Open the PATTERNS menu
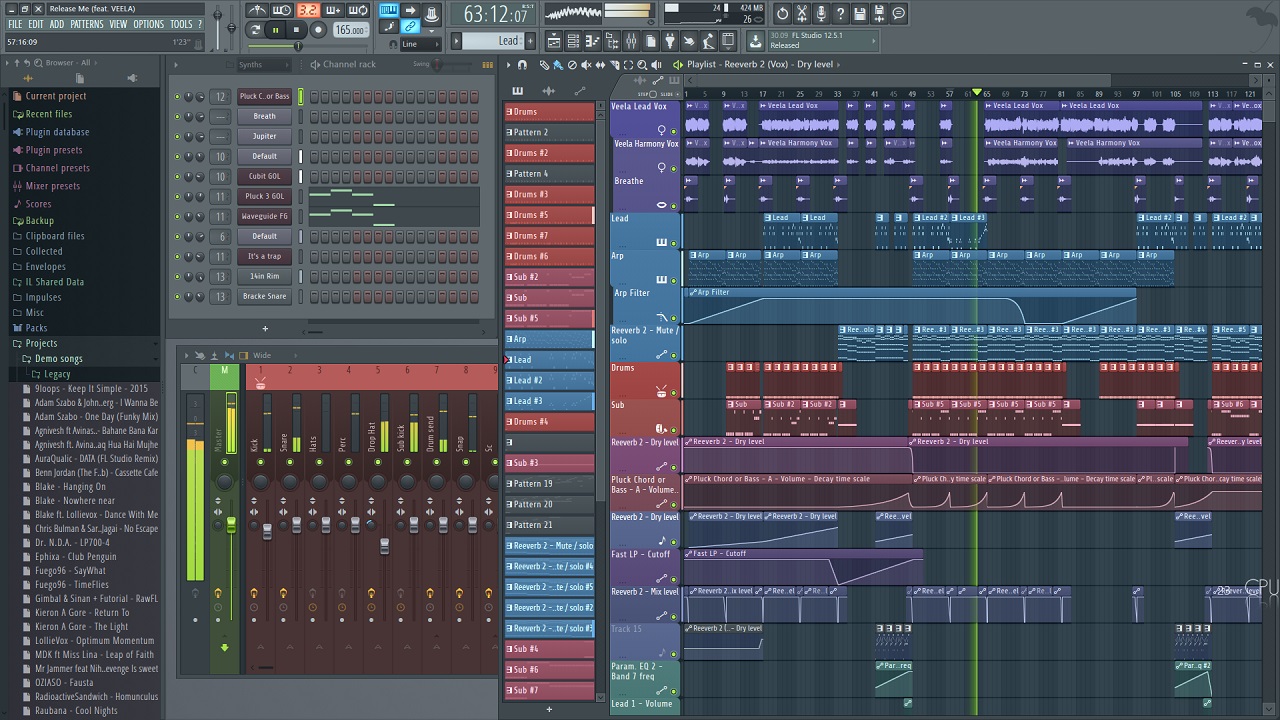1280x720 pixels. (86, 24)
